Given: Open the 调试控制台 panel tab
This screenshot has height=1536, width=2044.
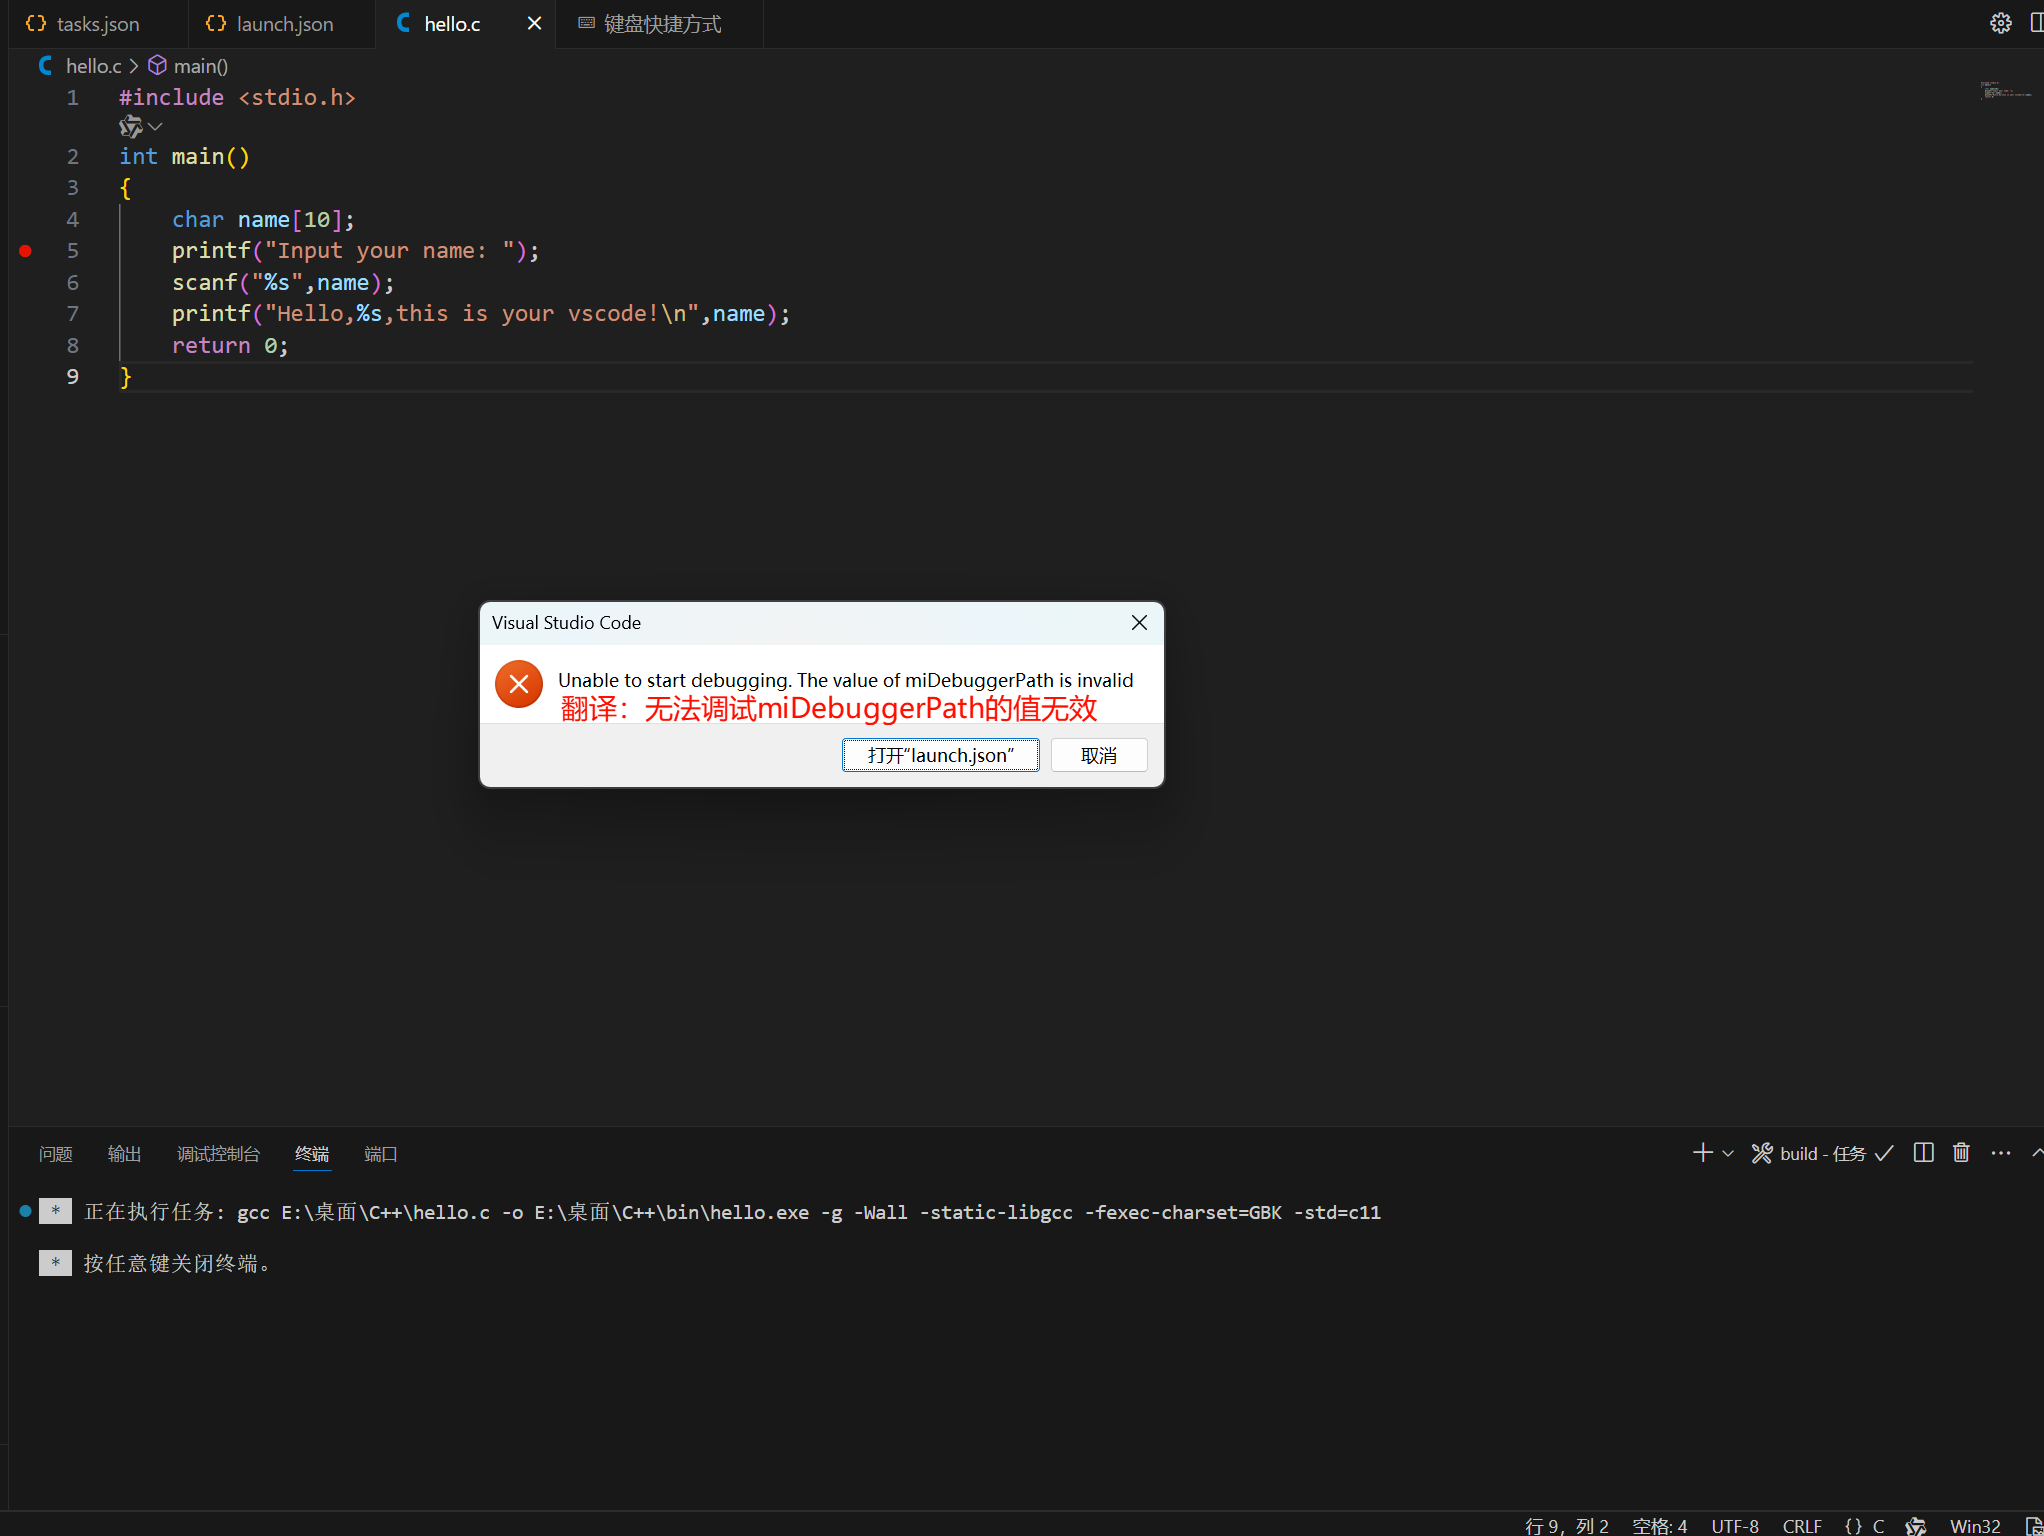Looking at the screenshot, I should coord(218,1154).
